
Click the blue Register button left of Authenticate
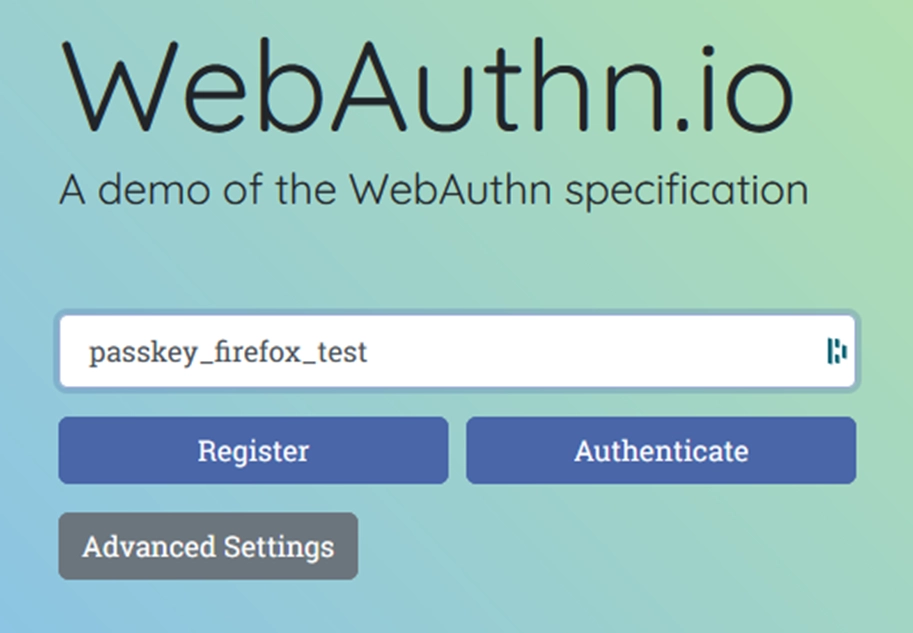253,450
